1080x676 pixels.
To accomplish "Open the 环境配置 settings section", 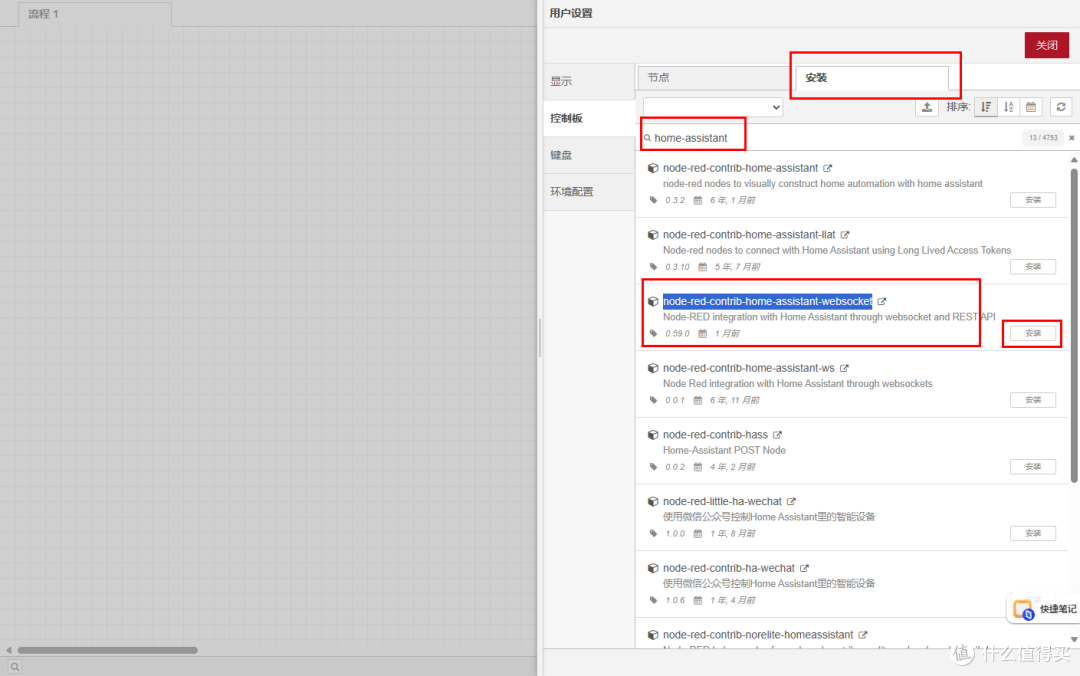I will [x=589, y=192].
